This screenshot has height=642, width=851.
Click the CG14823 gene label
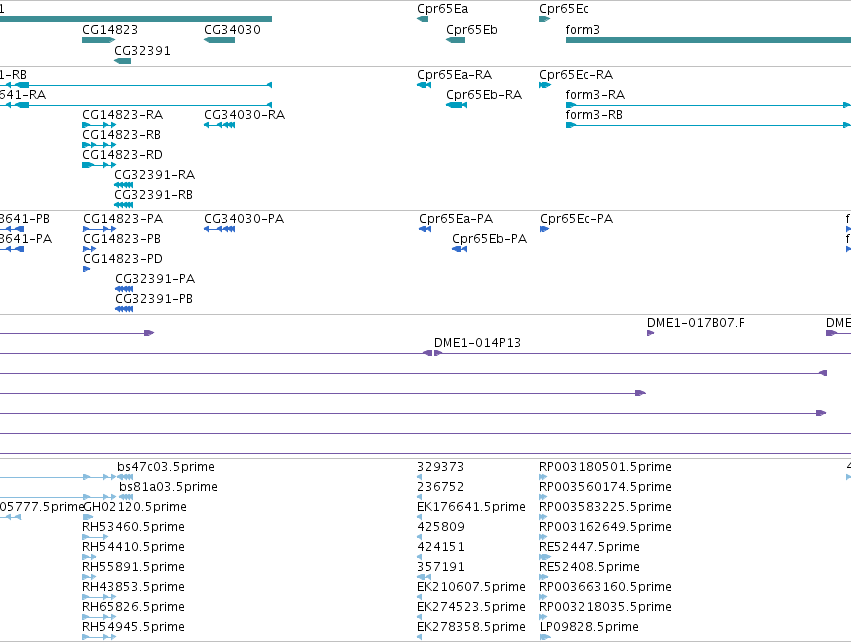[x=110, y=30]
